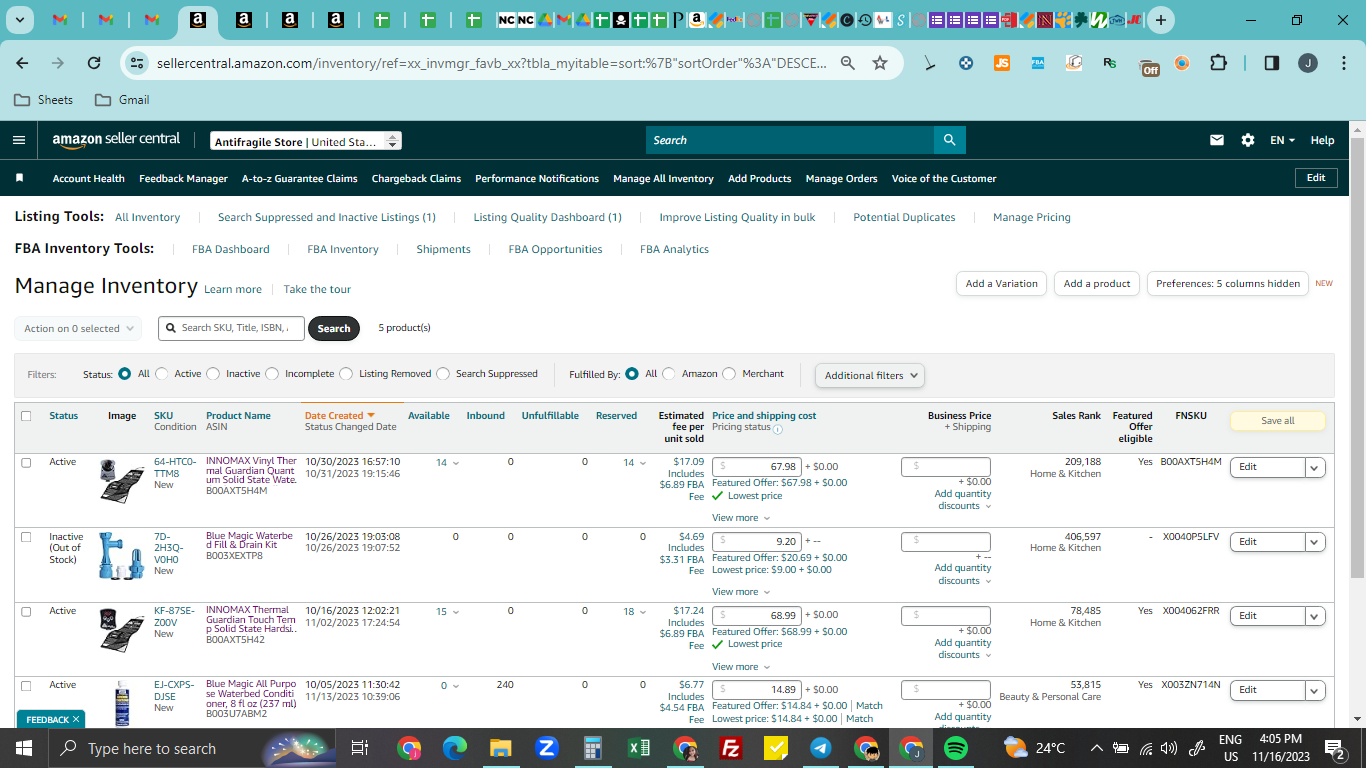Screen dimensions: 1366x768
Task: Select the Amazon fulfilled-by radio
Action: click(x=669, y=374)
